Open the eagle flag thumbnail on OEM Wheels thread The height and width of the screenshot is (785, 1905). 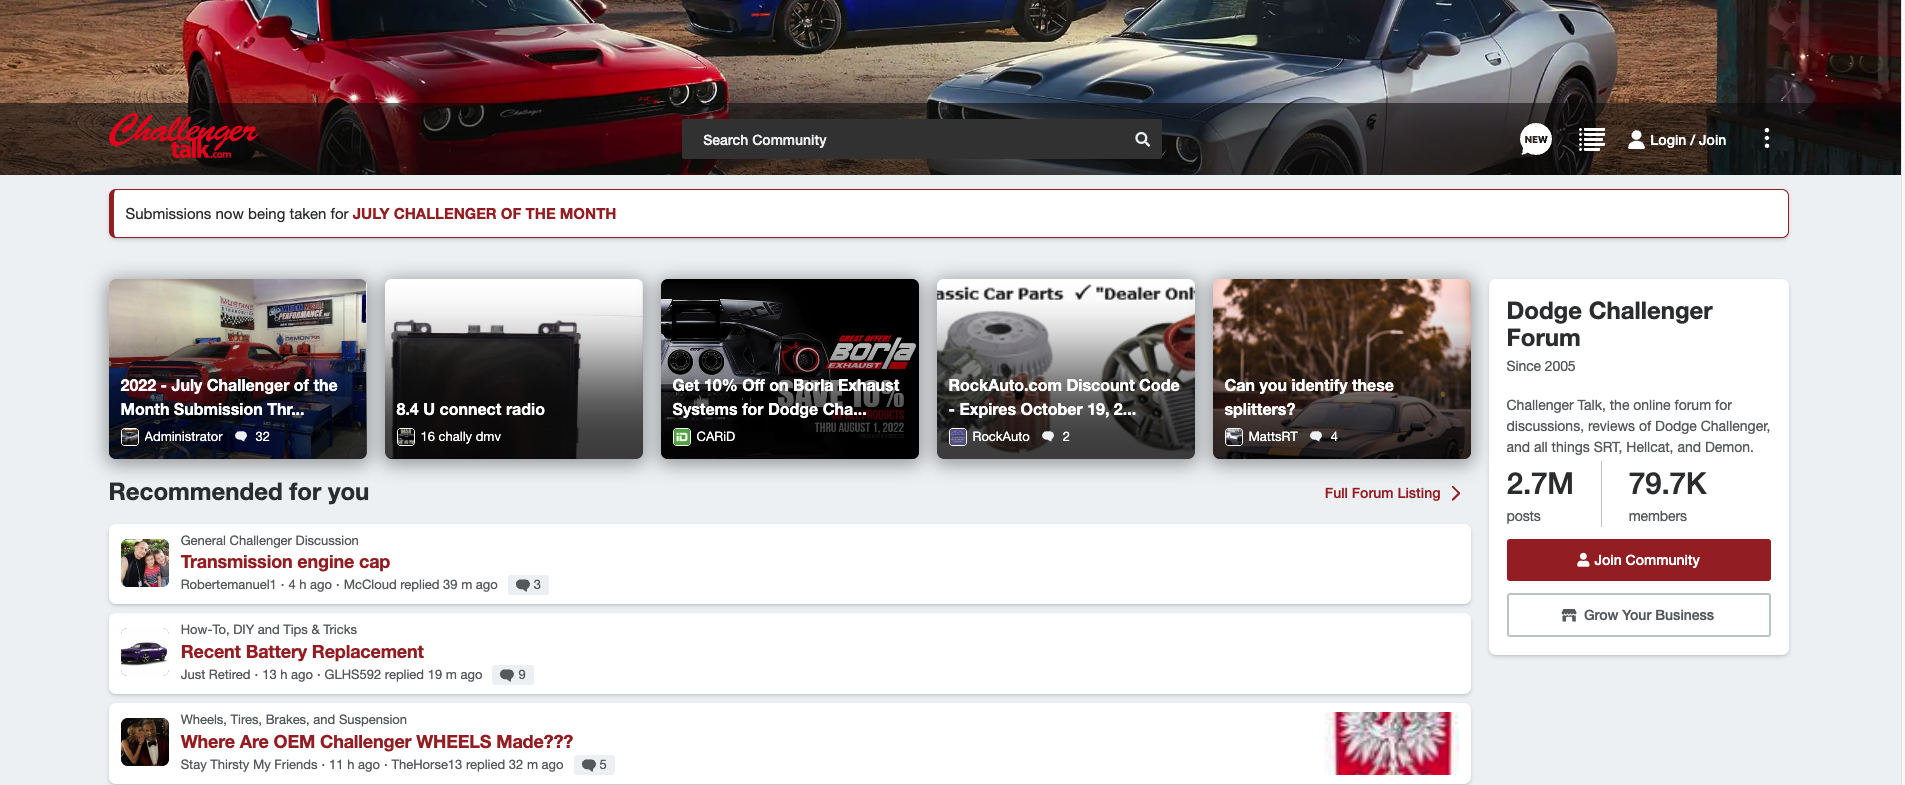click(x=1393, y=743)
